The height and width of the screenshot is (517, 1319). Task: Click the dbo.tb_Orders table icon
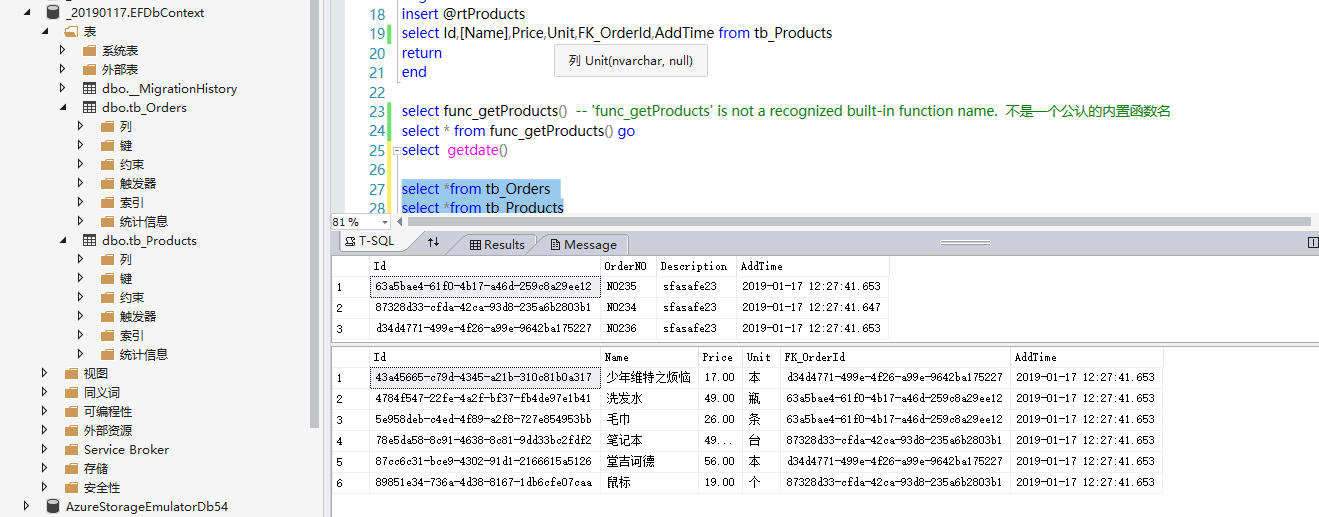click(90, 107)
